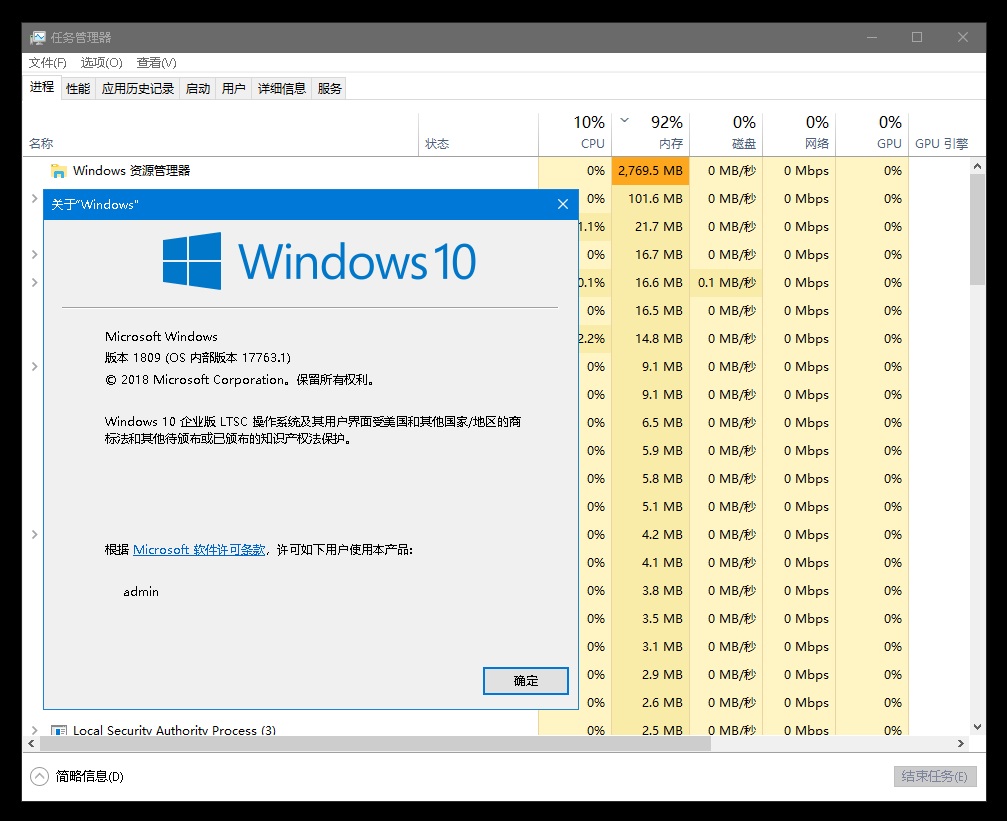Image resolution: width=1007 pixels, height=821 pixels.
Task: Switch to the 性能 tab
Action: [x=78, y=88]
